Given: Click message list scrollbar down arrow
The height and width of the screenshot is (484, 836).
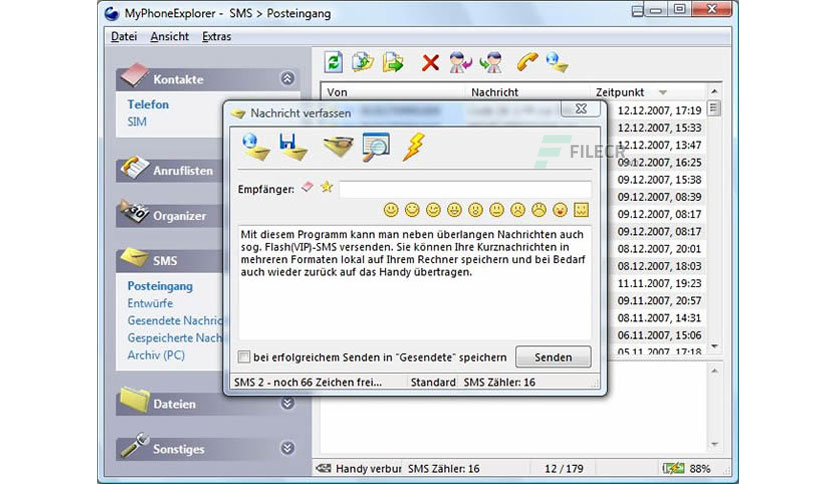Looking at the screenshot, I should point(714,346).
